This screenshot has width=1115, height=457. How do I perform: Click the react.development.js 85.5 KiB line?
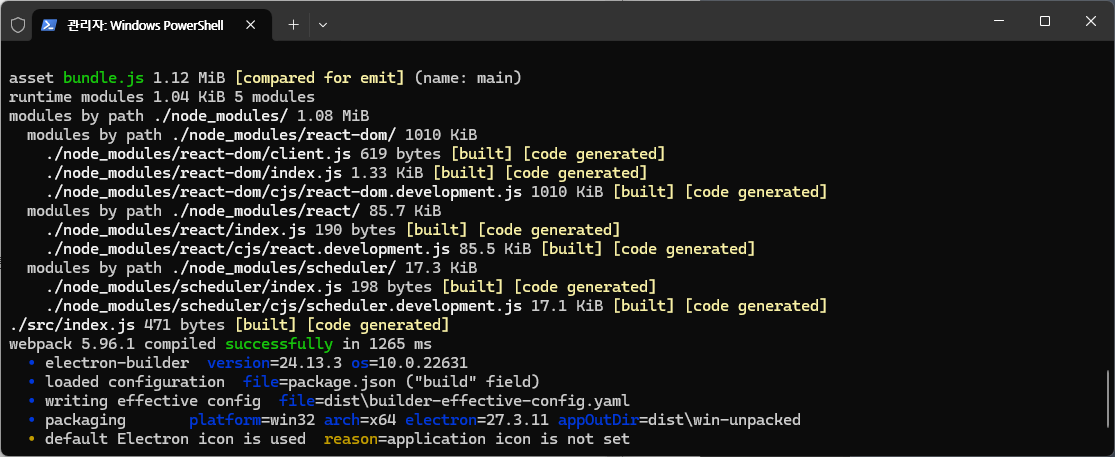tap(400, 249)
